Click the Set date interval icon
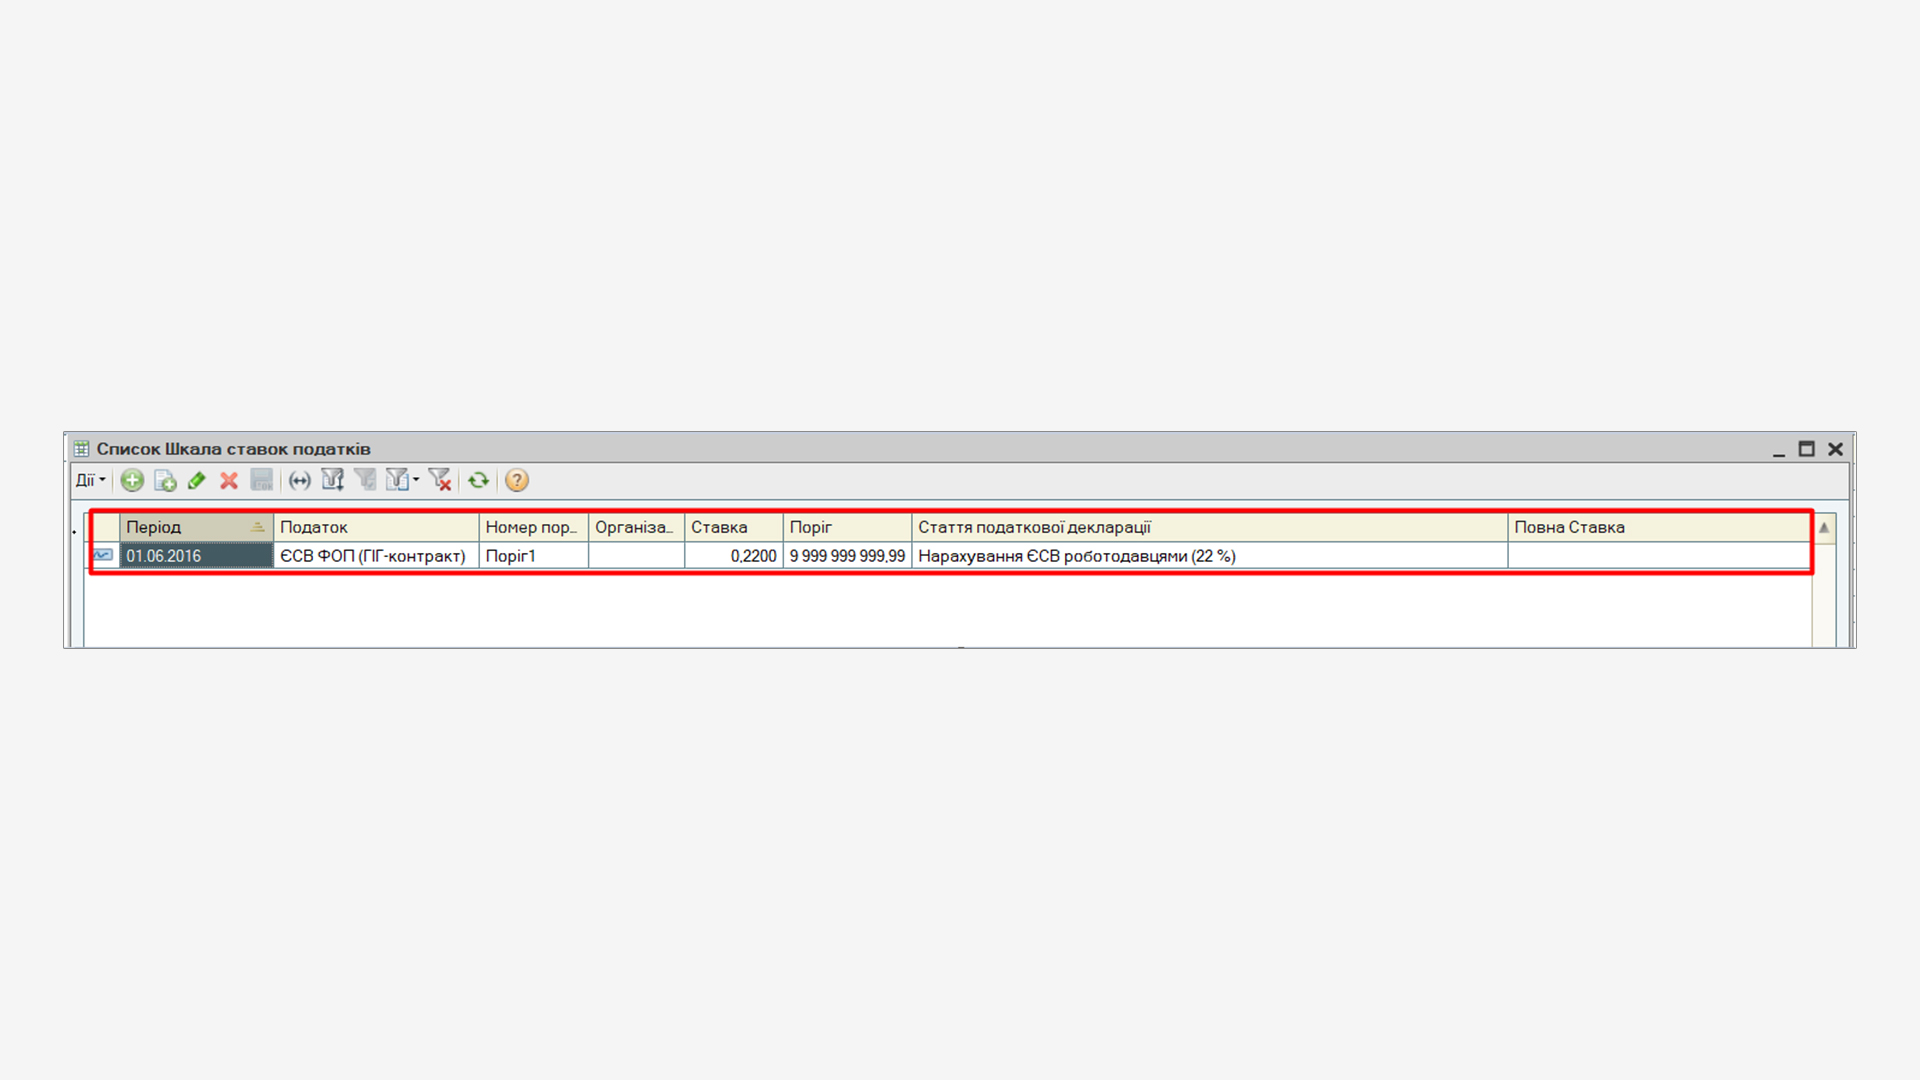Screen dimensions: 1920x1080 pos(300,481)
